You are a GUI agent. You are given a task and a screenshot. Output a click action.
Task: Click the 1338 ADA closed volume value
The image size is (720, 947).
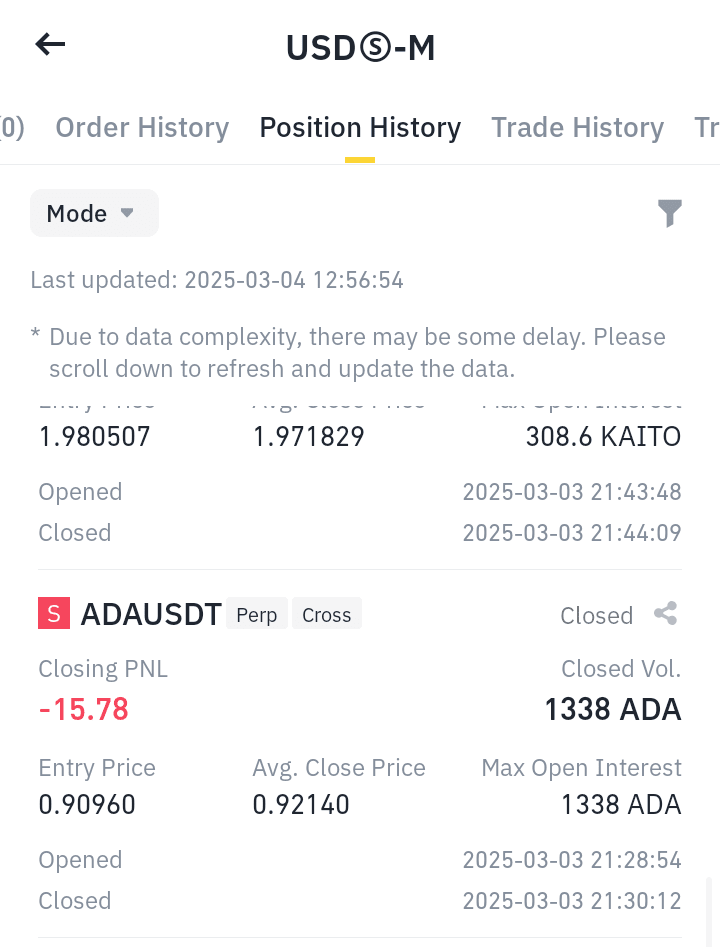point(612,709)
